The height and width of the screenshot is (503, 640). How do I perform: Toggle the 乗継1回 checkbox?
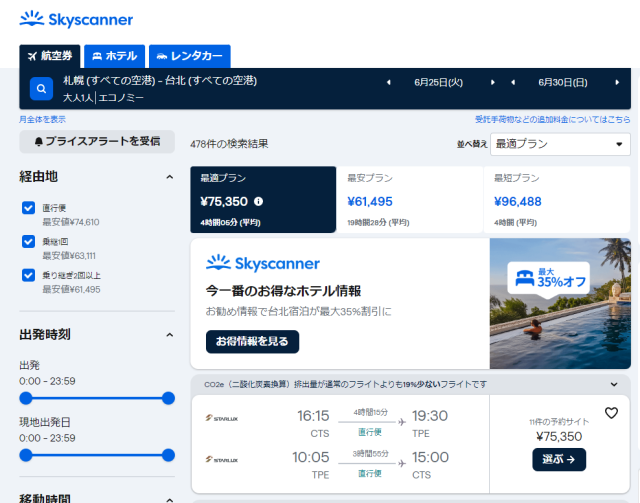click(29, 242)
